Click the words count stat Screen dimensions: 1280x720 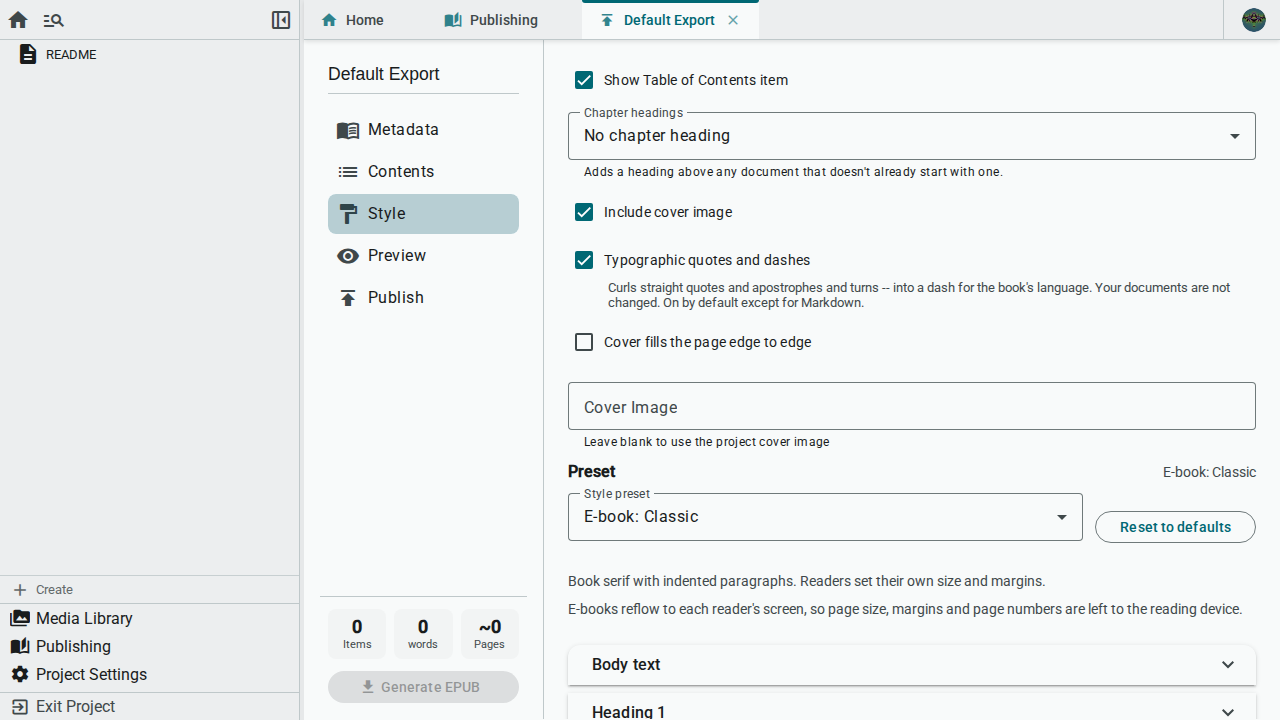(423, 634)
